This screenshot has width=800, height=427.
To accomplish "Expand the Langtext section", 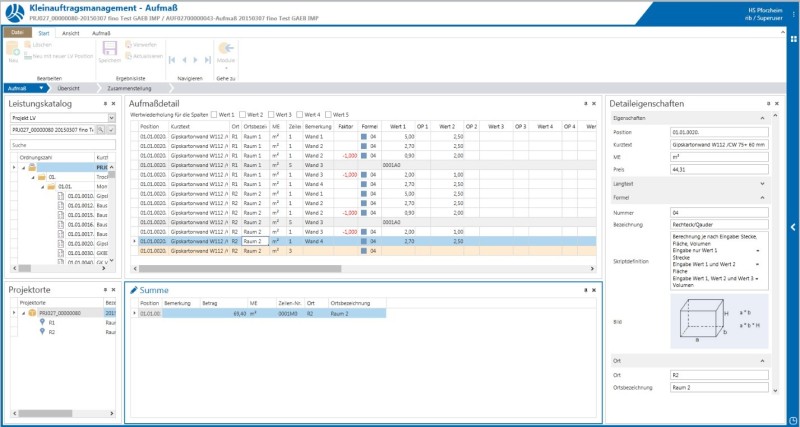I will click(x=762, y=184).
